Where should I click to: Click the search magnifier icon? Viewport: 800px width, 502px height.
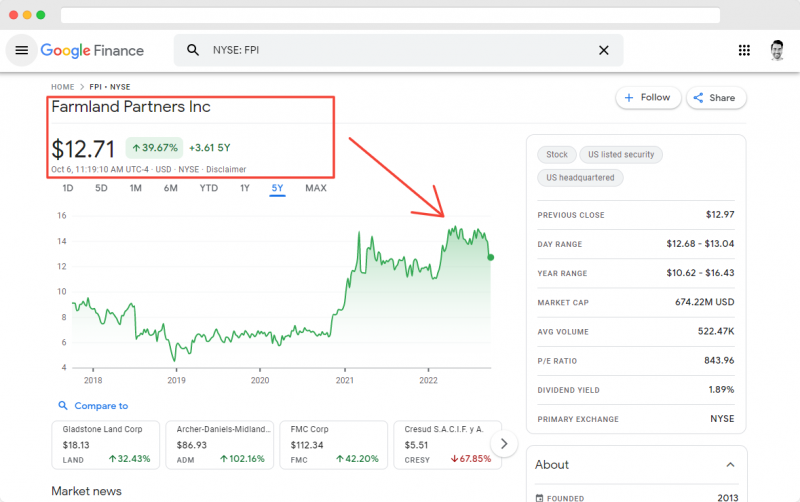point(192,50)
